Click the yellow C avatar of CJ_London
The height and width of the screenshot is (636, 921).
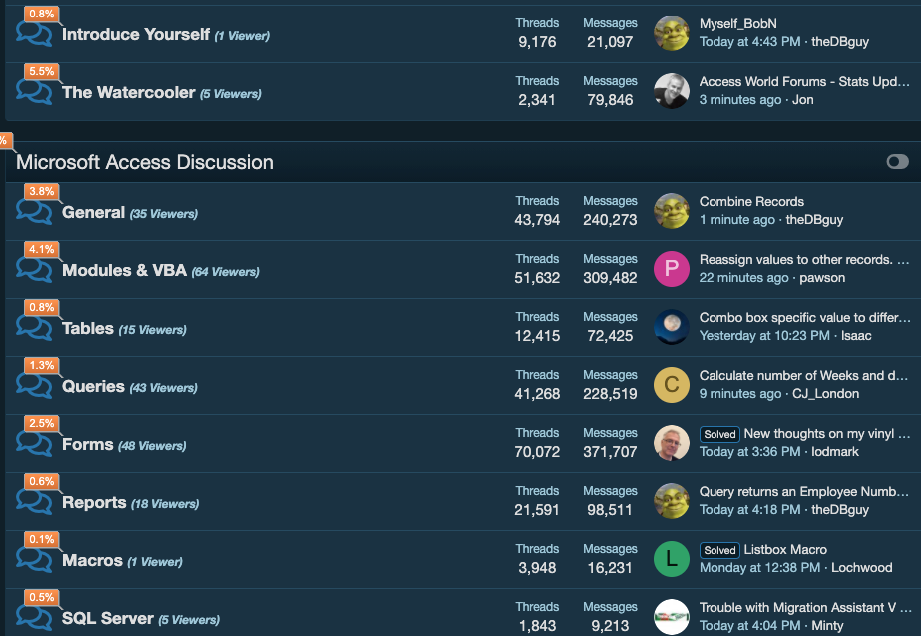(x=672, y=385)
